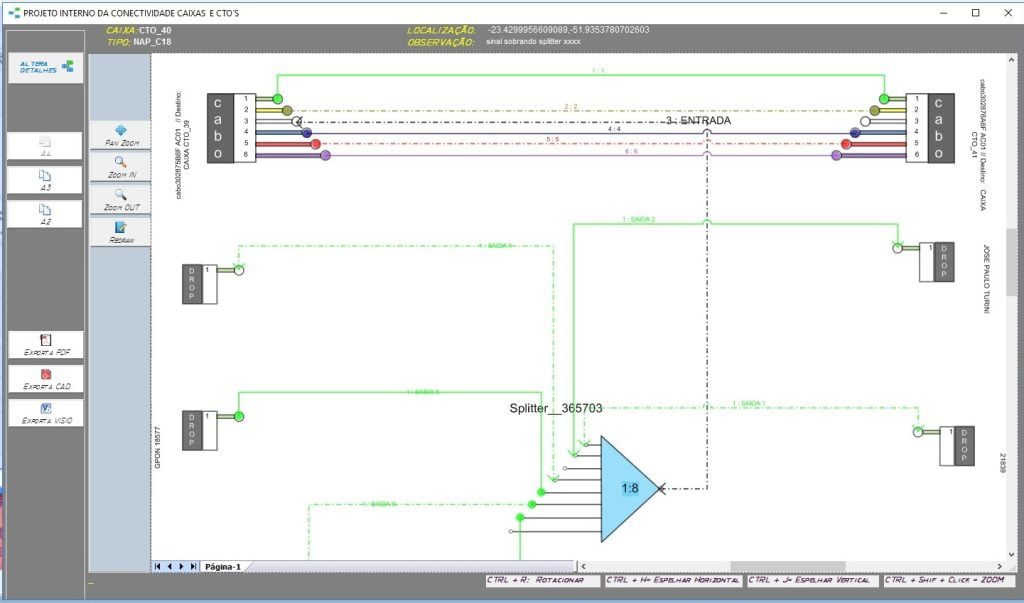The image size is (1024, 603).
Task: Export the diagram with Exporta PDF
Action: click(46, 345)
